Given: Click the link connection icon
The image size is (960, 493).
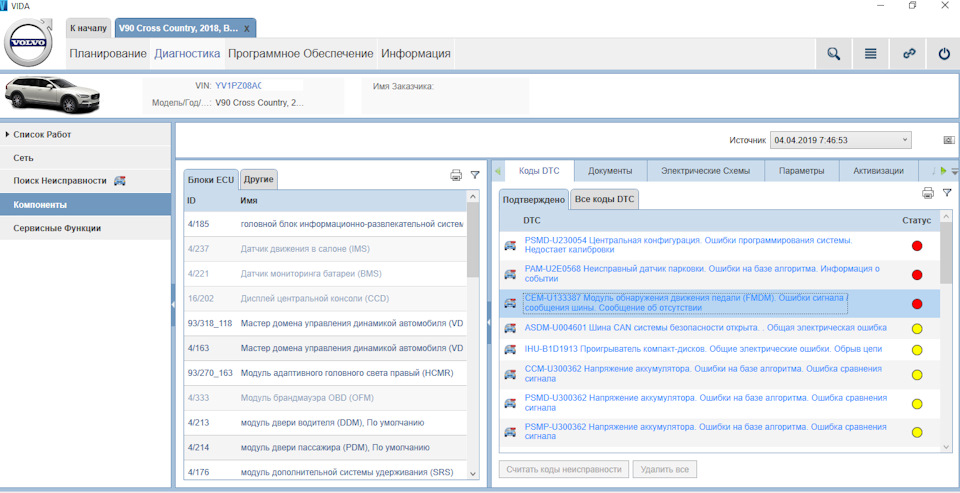Looking at the screenshot, I should [909, 54].
